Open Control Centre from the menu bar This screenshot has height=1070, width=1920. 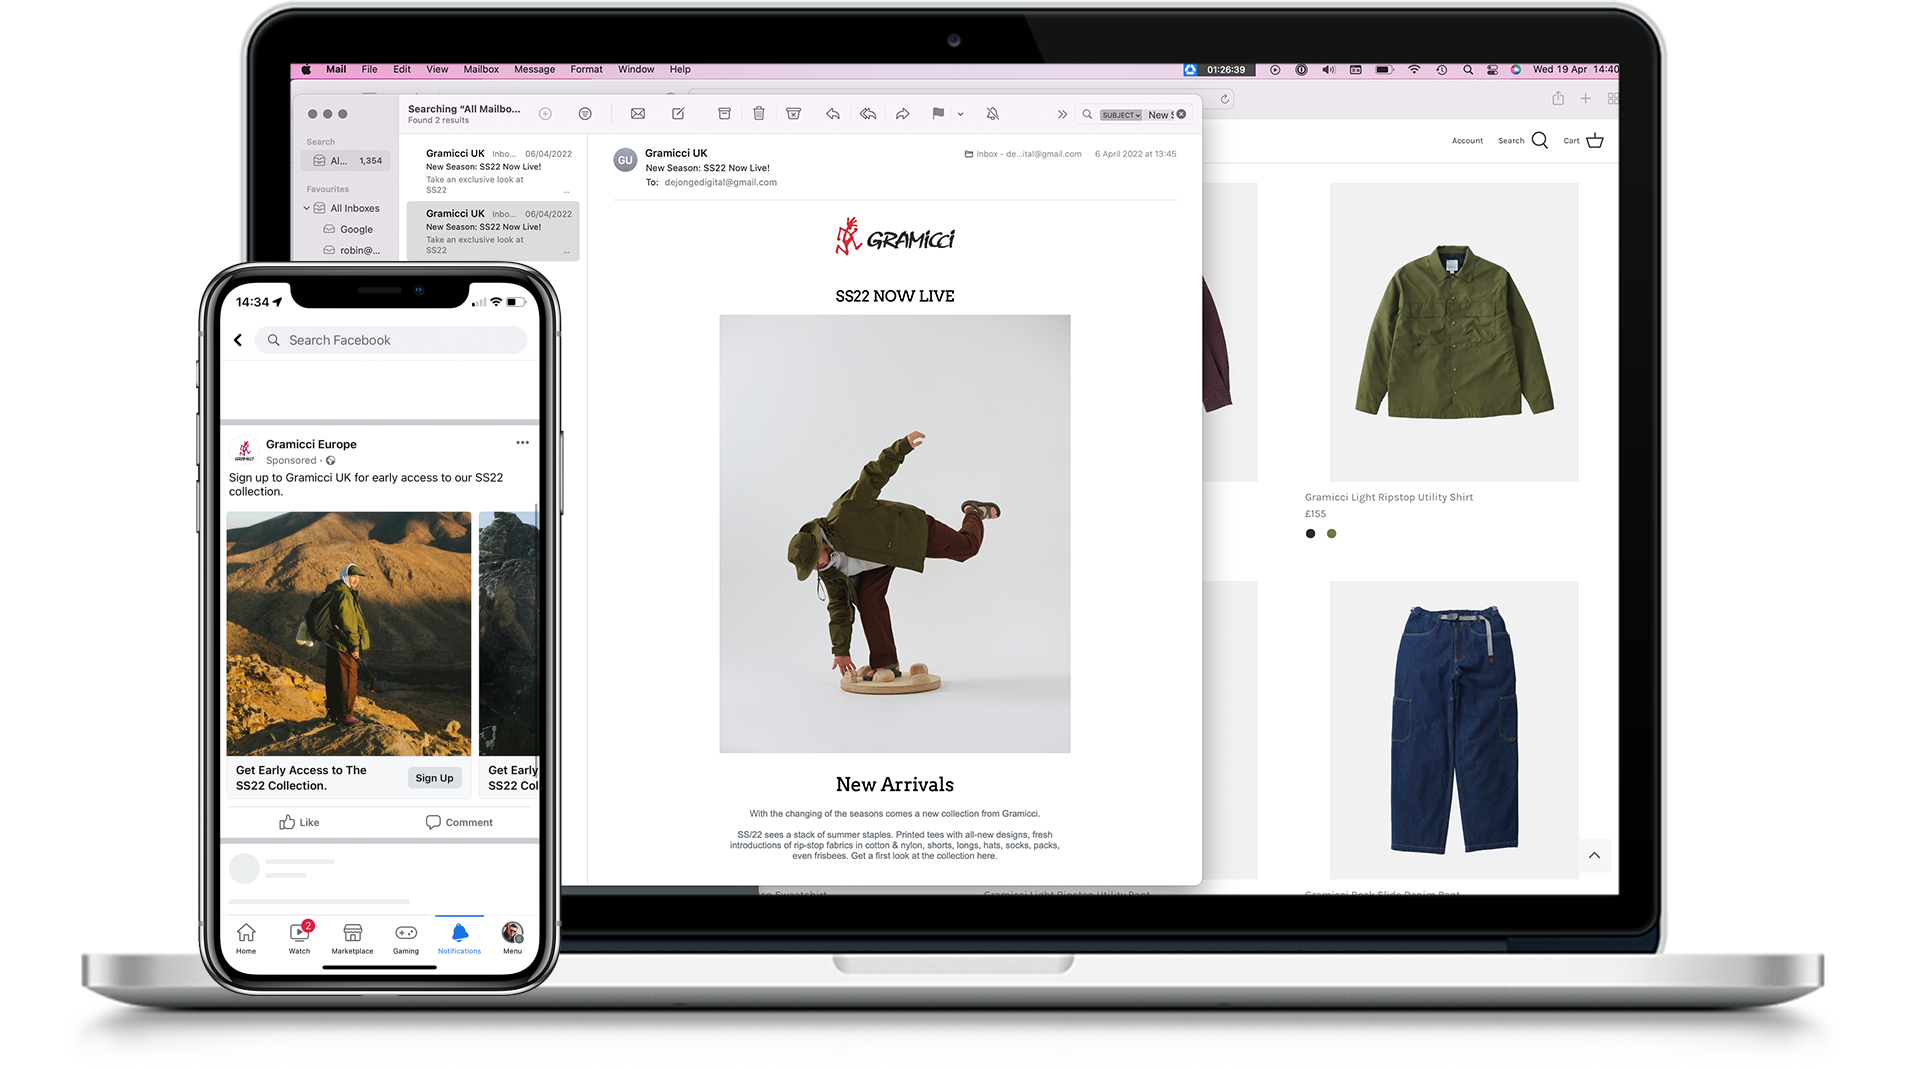click(1491, 70)
